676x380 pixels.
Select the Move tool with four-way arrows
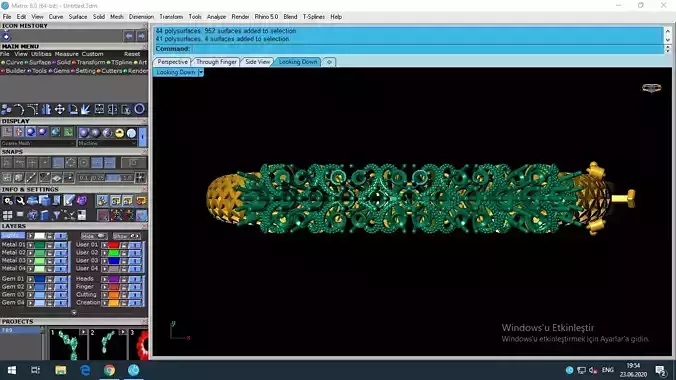(59, 109)
